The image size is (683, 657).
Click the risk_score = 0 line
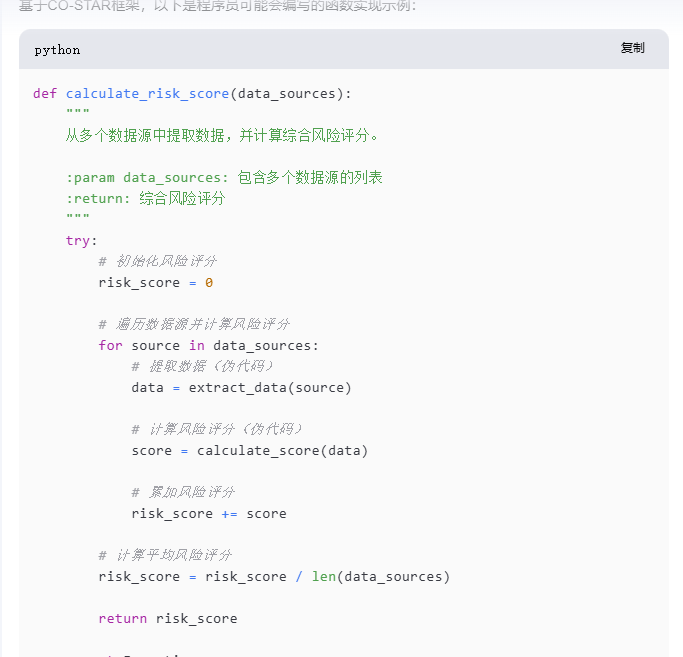point(156,282)
